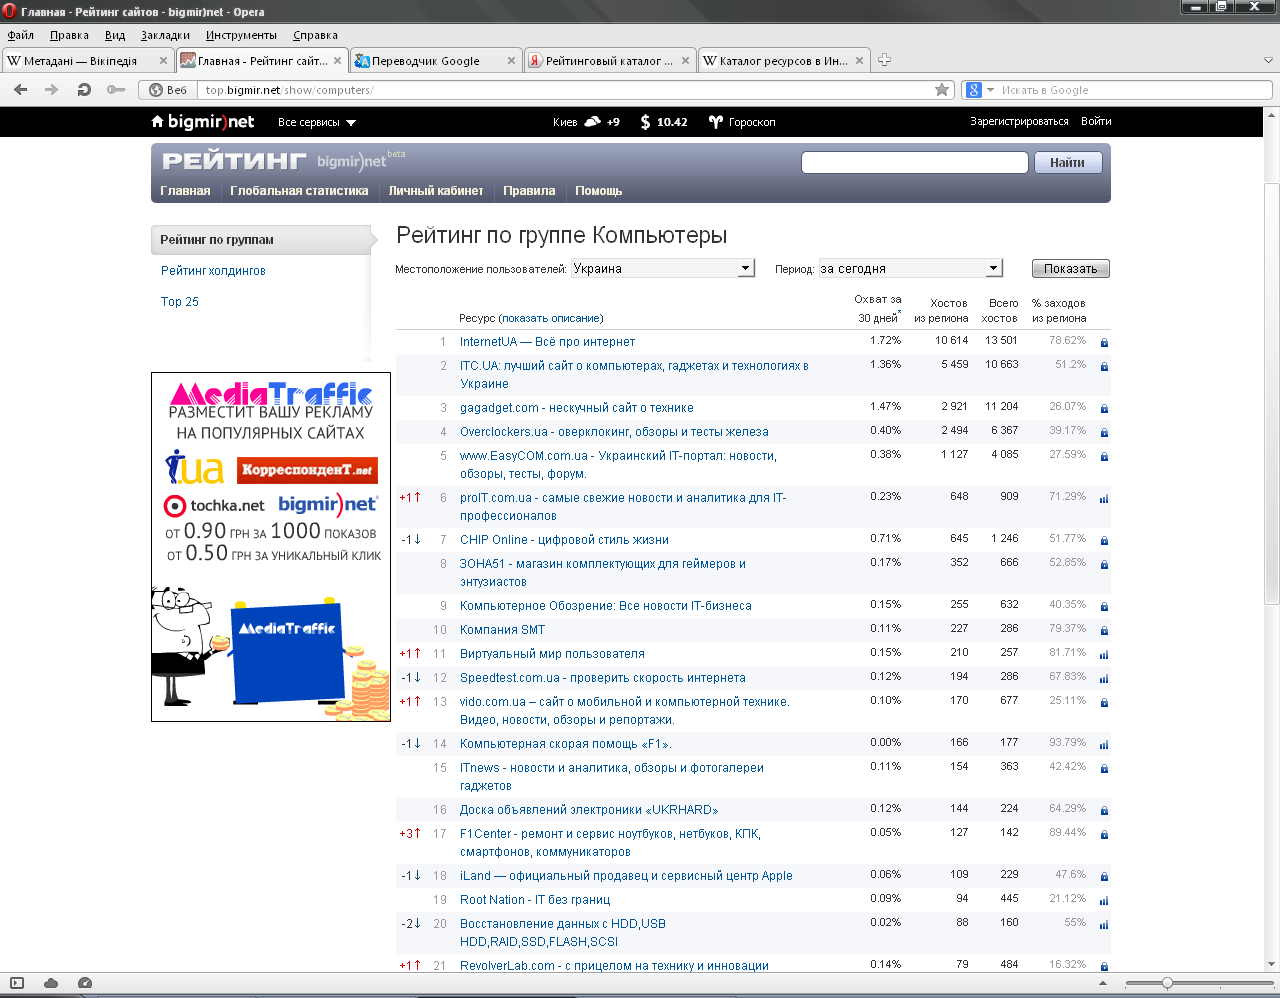Open the Top 25 sidebar link
This screenshot has height=998, width=1280.
point(180,302)
